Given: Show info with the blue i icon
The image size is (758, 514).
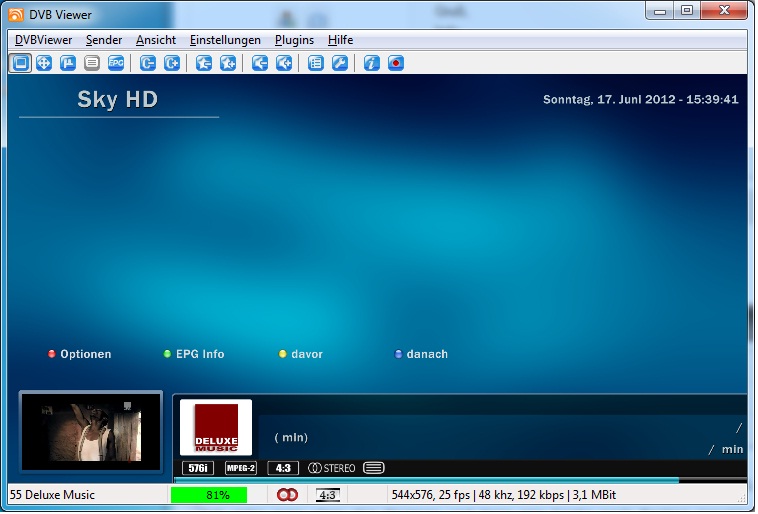Looking at the screenshot, I should click(372, 63).
